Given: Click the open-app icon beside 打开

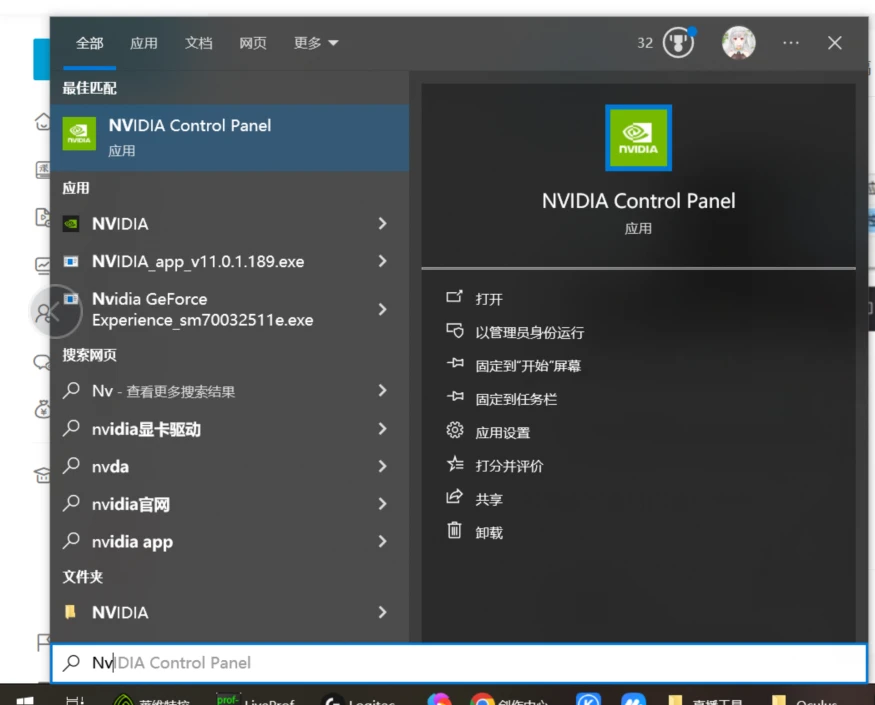Looking at the screenshot, I should tap(455, 296).
